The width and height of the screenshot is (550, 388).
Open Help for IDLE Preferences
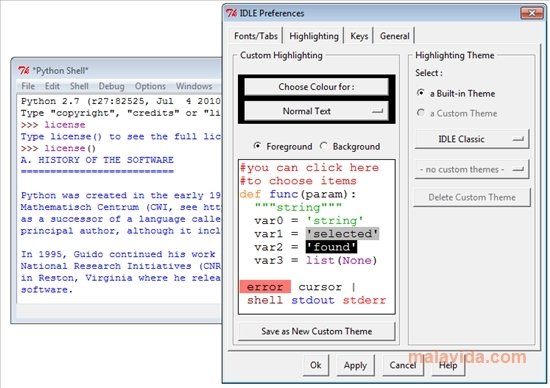[x=448, y=365]
